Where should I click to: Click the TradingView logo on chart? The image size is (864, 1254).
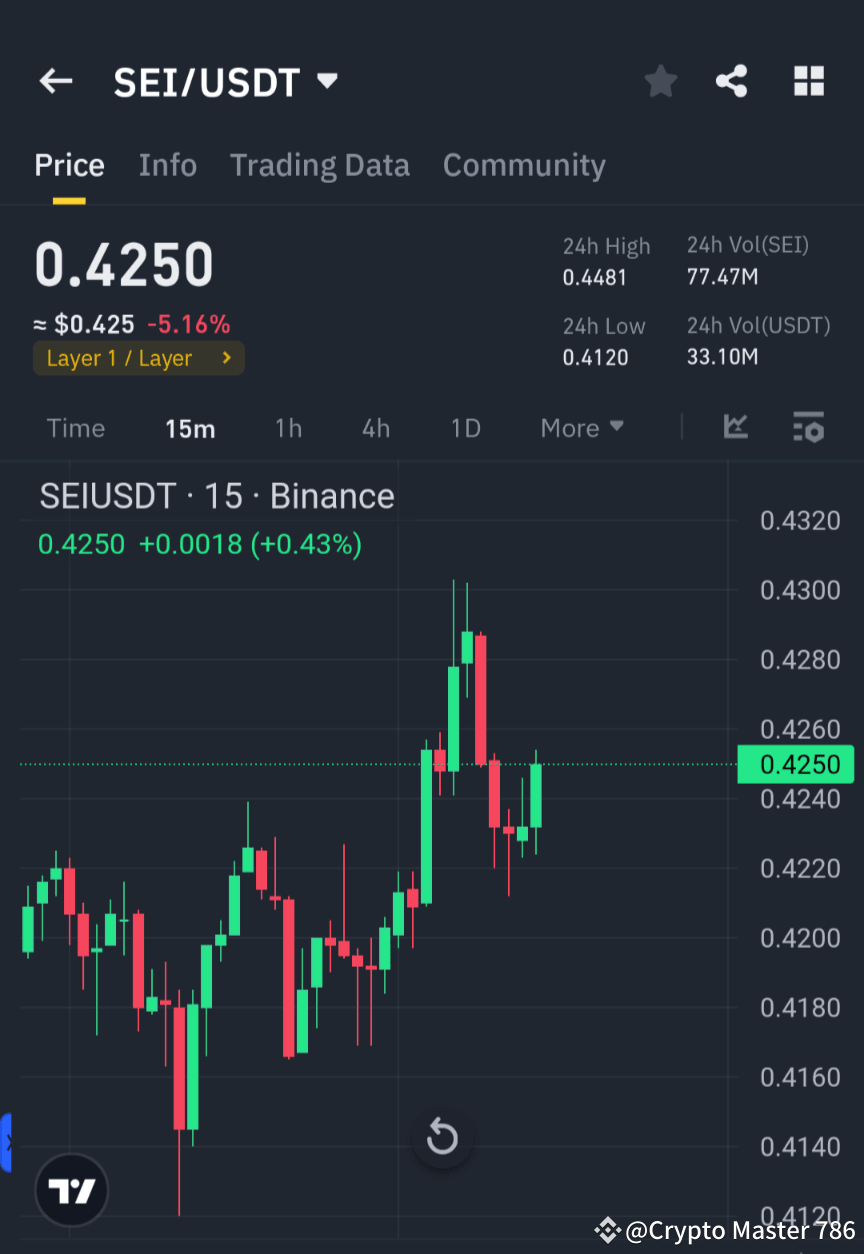[70, 1190]
